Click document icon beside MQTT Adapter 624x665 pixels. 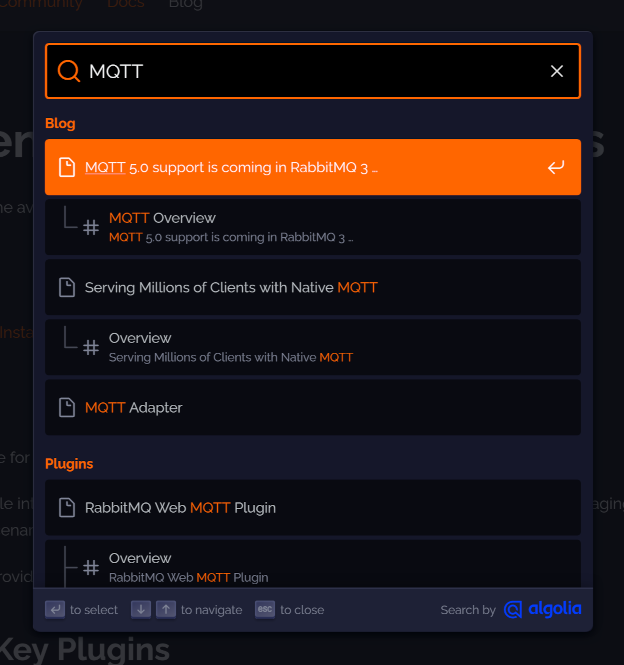[x=67, y=407]
